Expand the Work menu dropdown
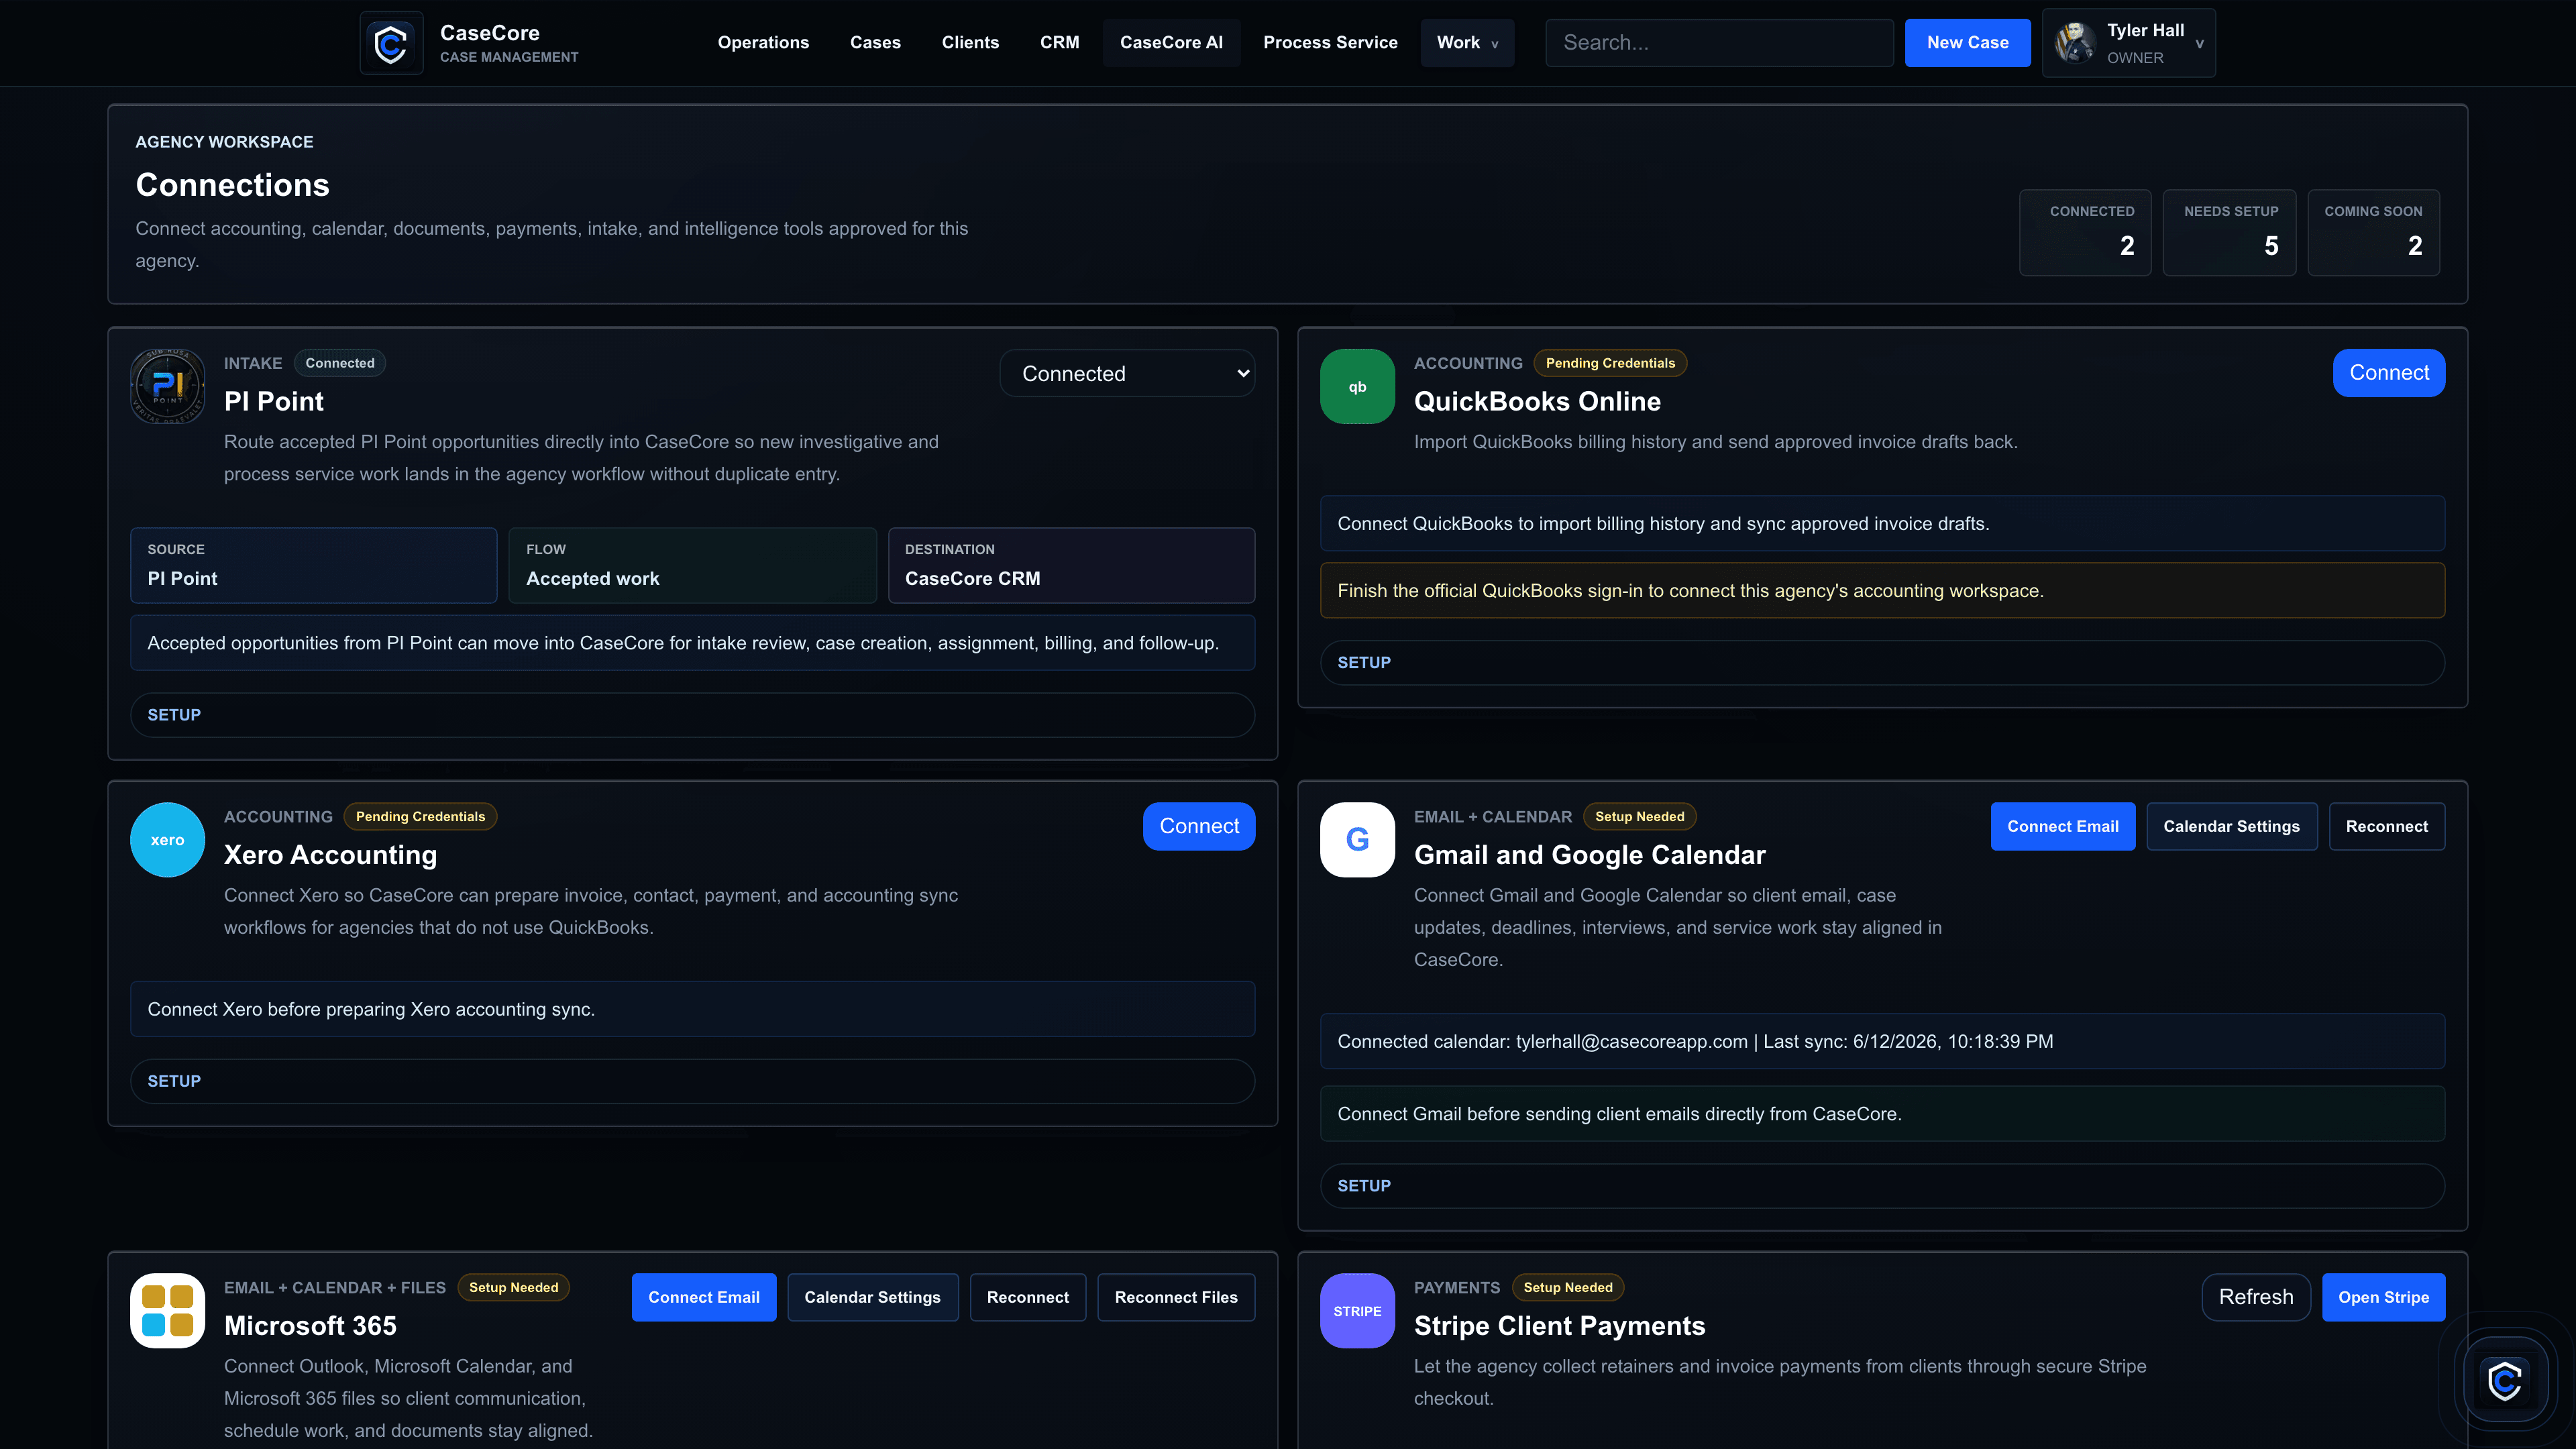Image resolution: width=2576 pixels, height=1449 pixels. [1467, 43]
